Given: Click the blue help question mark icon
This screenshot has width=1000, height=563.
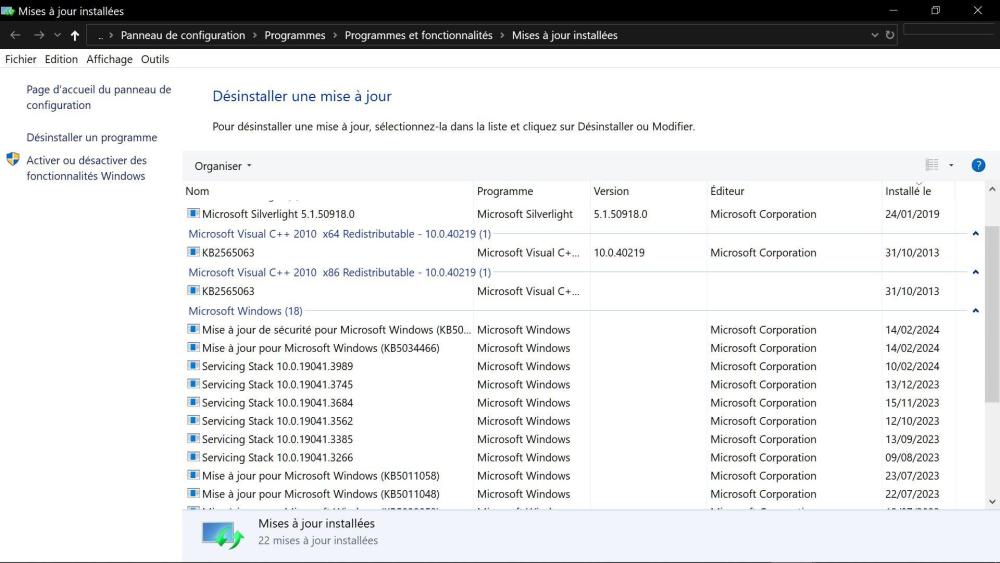Looking at the screenshot, I should coord(978,166).
